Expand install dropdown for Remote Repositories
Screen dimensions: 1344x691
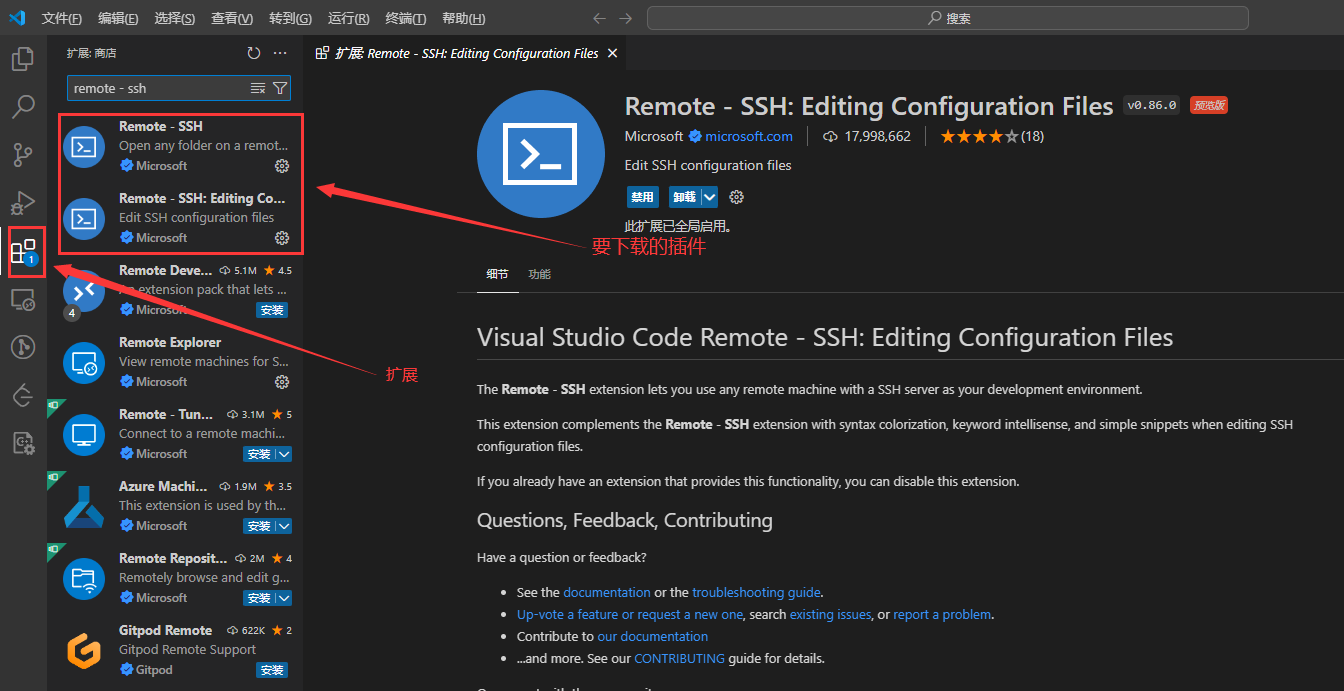[x=284, y=598]
